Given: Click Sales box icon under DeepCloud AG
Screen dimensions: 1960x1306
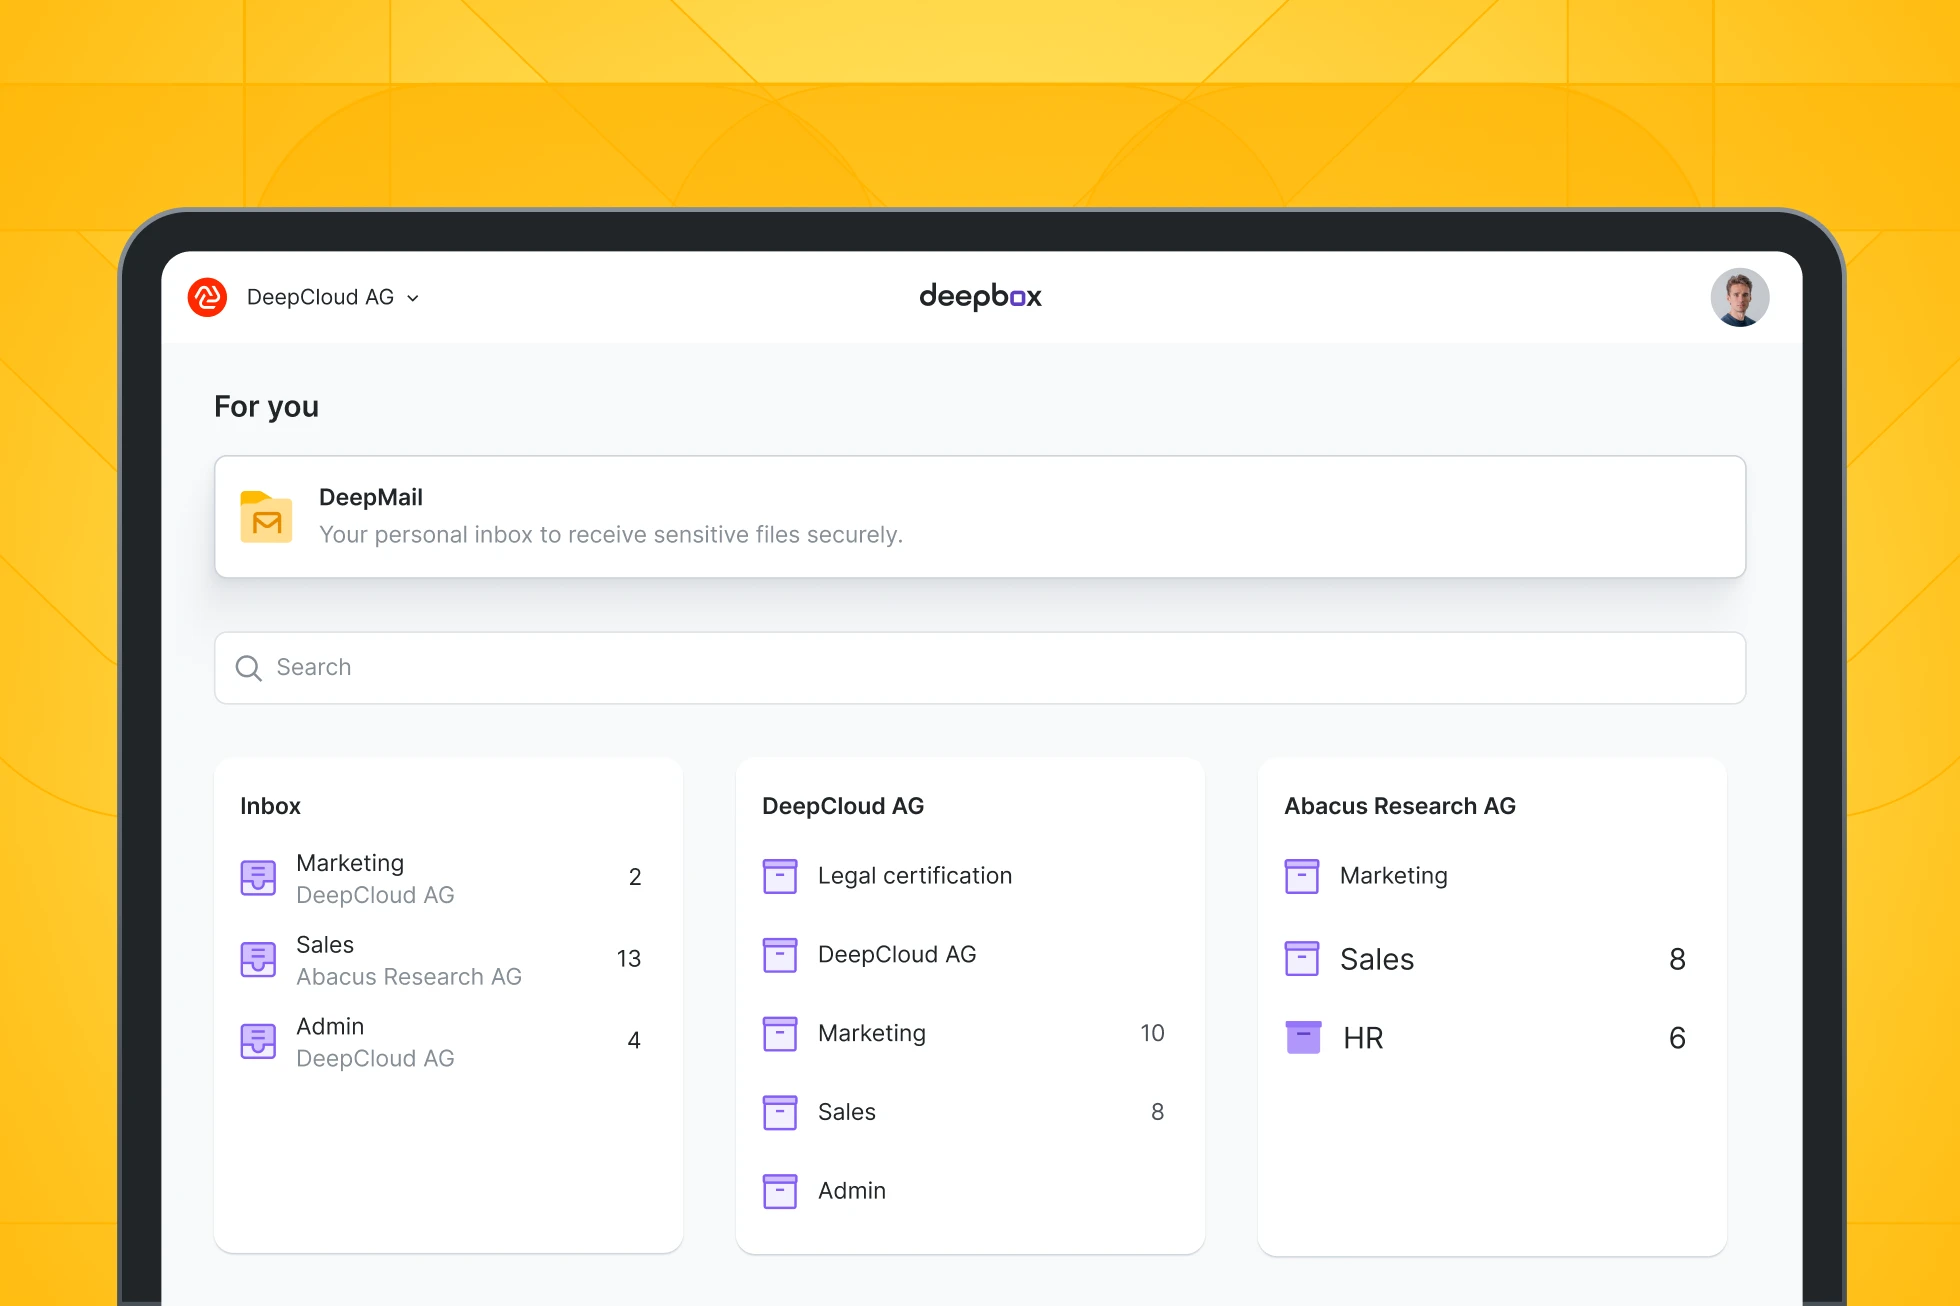Looking at the screenshot, I should point(780,1112).
